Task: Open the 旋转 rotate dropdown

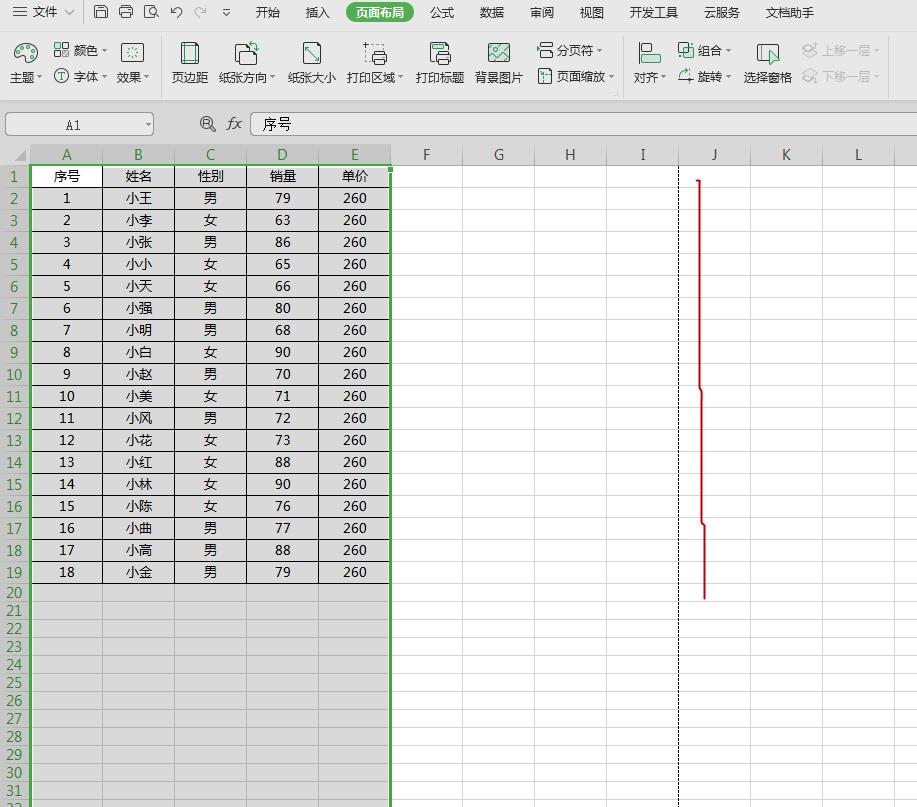Action: tap(704, 76)
